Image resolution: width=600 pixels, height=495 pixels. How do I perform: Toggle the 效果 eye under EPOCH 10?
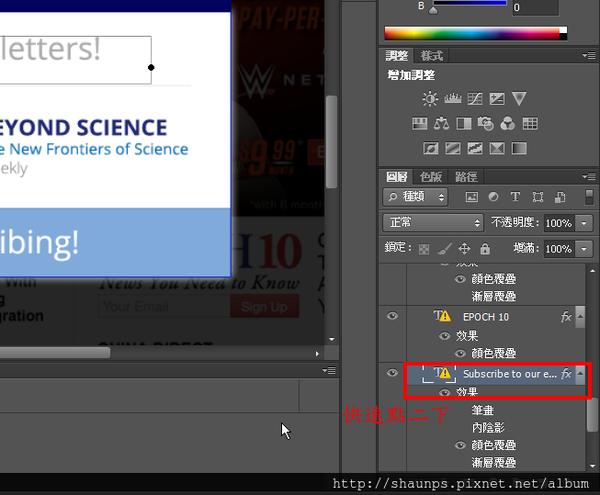coord(445,336)
